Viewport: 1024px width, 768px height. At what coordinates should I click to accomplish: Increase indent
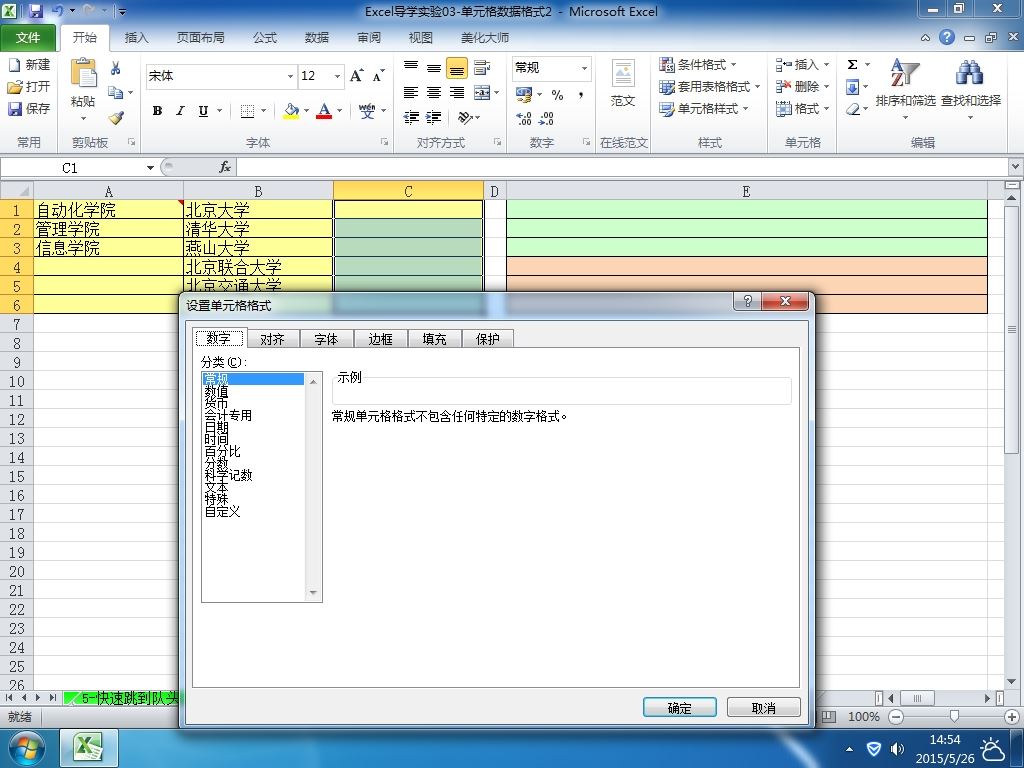click(434, 118)
